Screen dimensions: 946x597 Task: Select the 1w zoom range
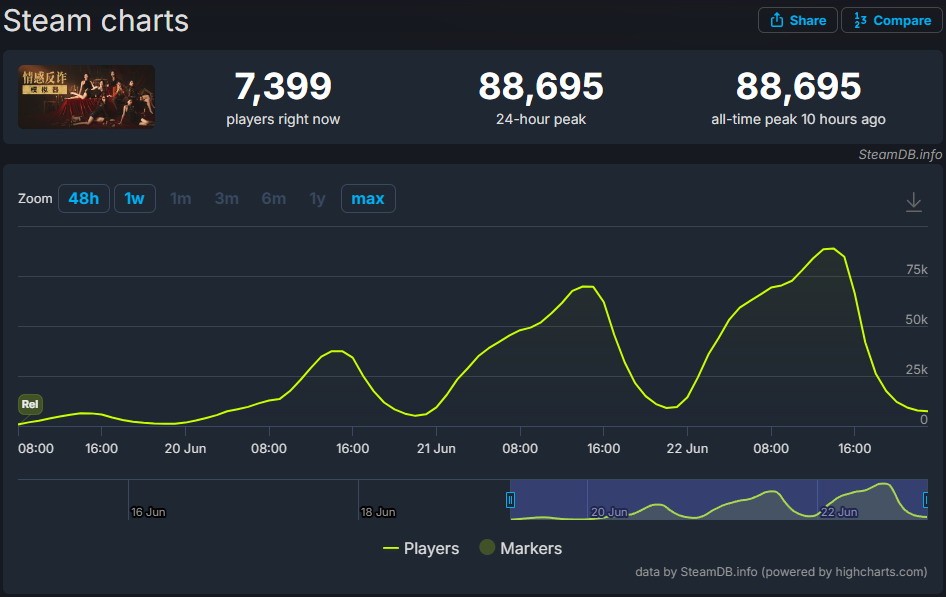click(134, 199)
